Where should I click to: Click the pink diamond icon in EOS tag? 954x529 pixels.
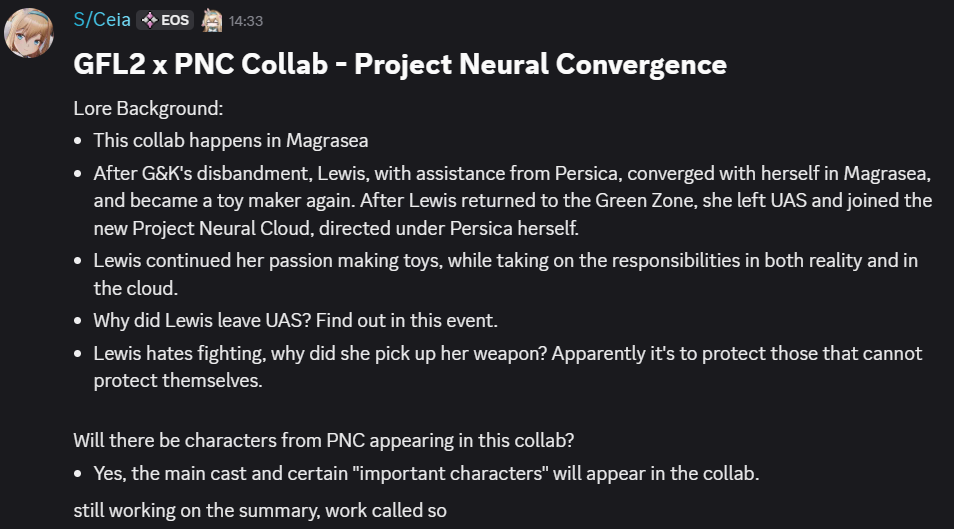[149, 20]
